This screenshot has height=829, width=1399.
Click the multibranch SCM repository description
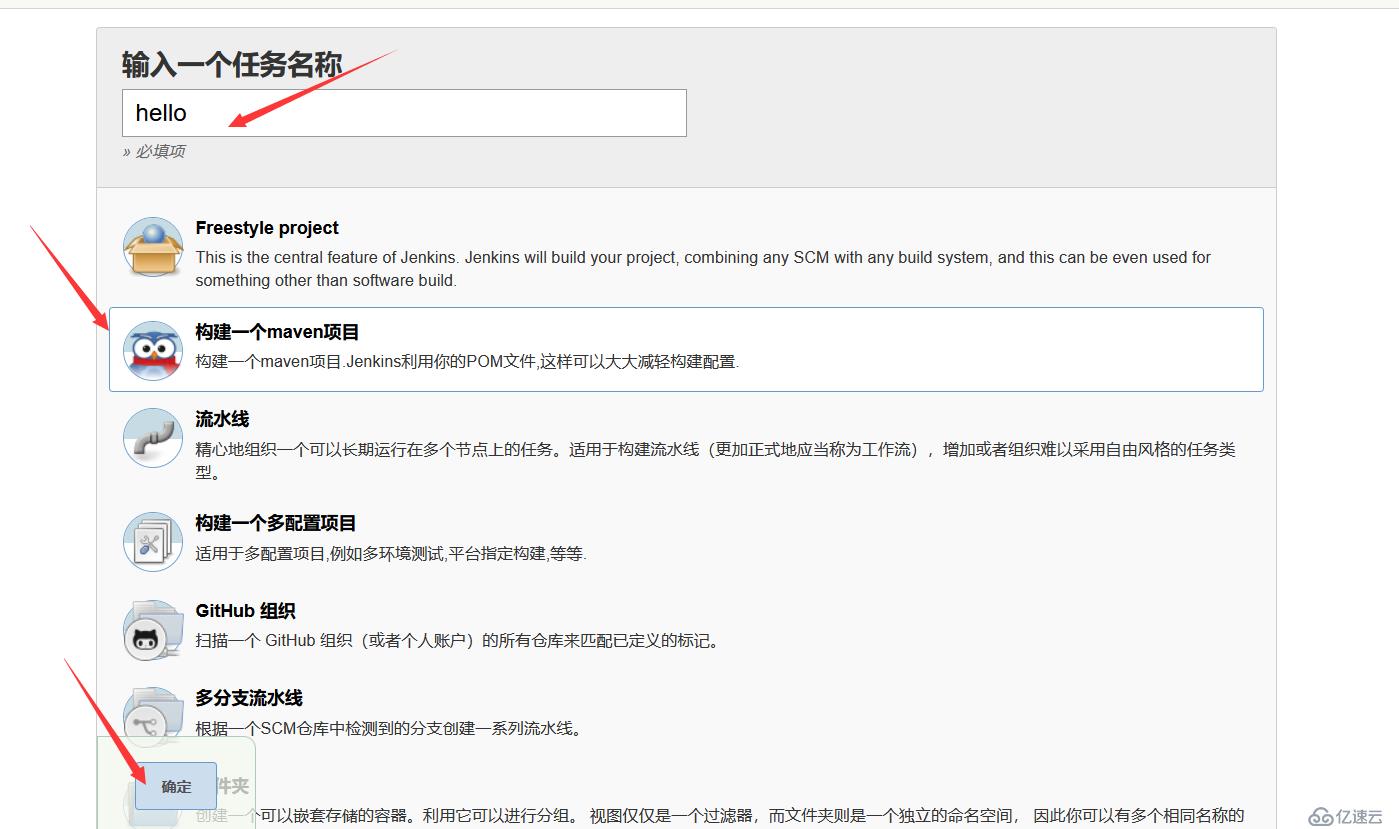pyautogui.click(x=388, y=728)
